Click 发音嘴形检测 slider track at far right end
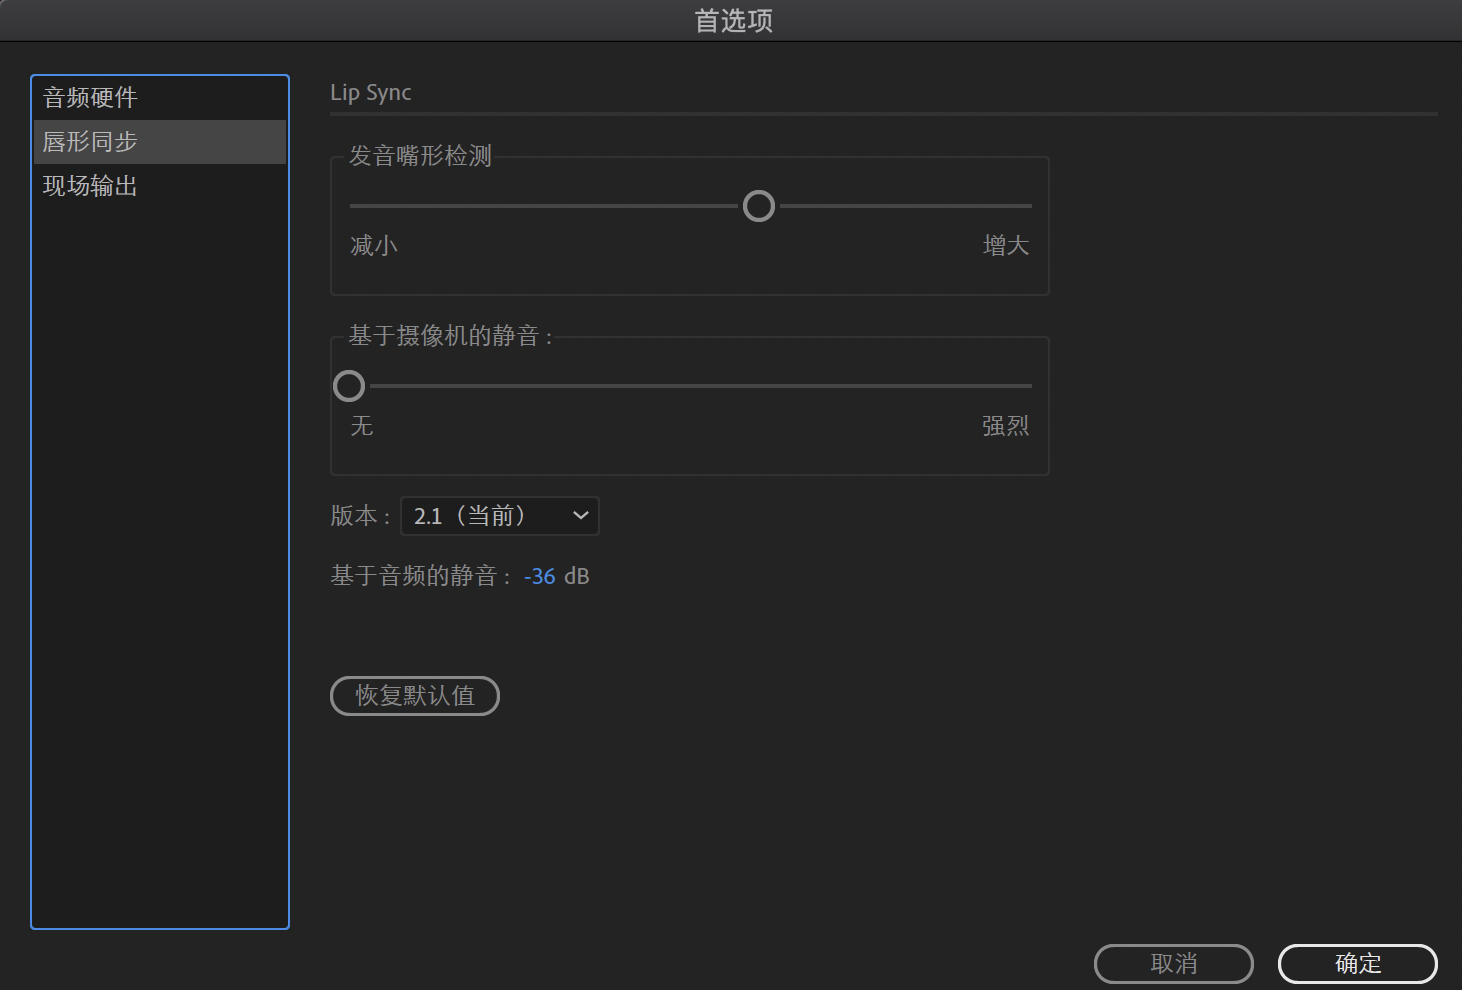Image resolution: width=1462 pixels, height=990 pixels. pyautogui.click(x=1028, y=206)
